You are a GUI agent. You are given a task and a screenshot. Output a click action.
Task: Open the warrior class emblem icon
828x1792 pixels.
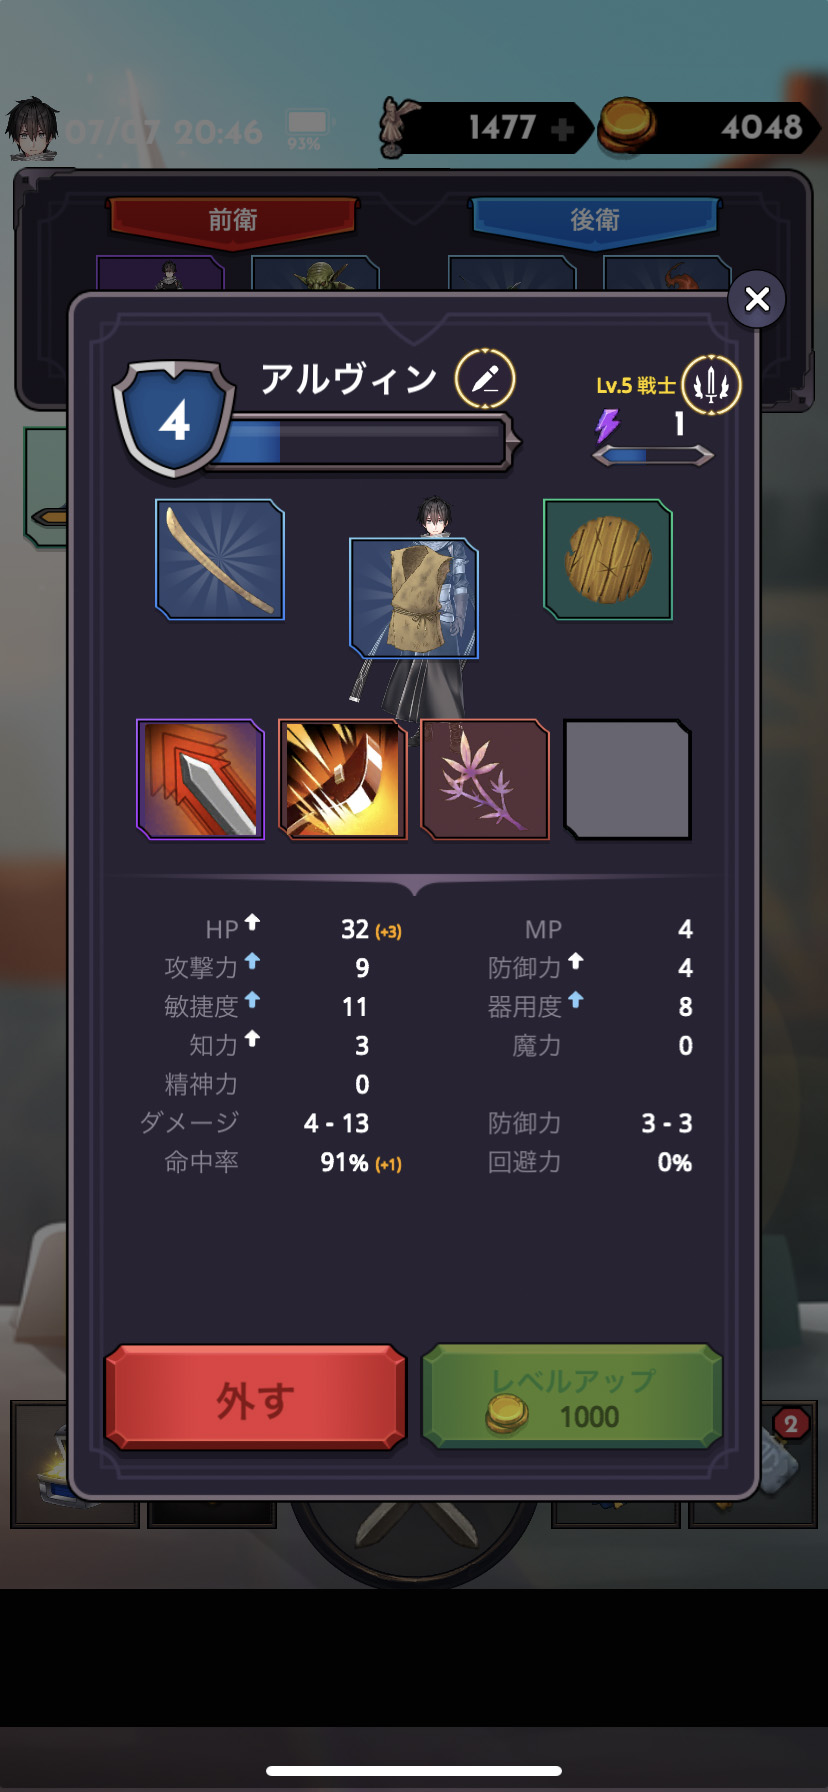pos(711,384)
